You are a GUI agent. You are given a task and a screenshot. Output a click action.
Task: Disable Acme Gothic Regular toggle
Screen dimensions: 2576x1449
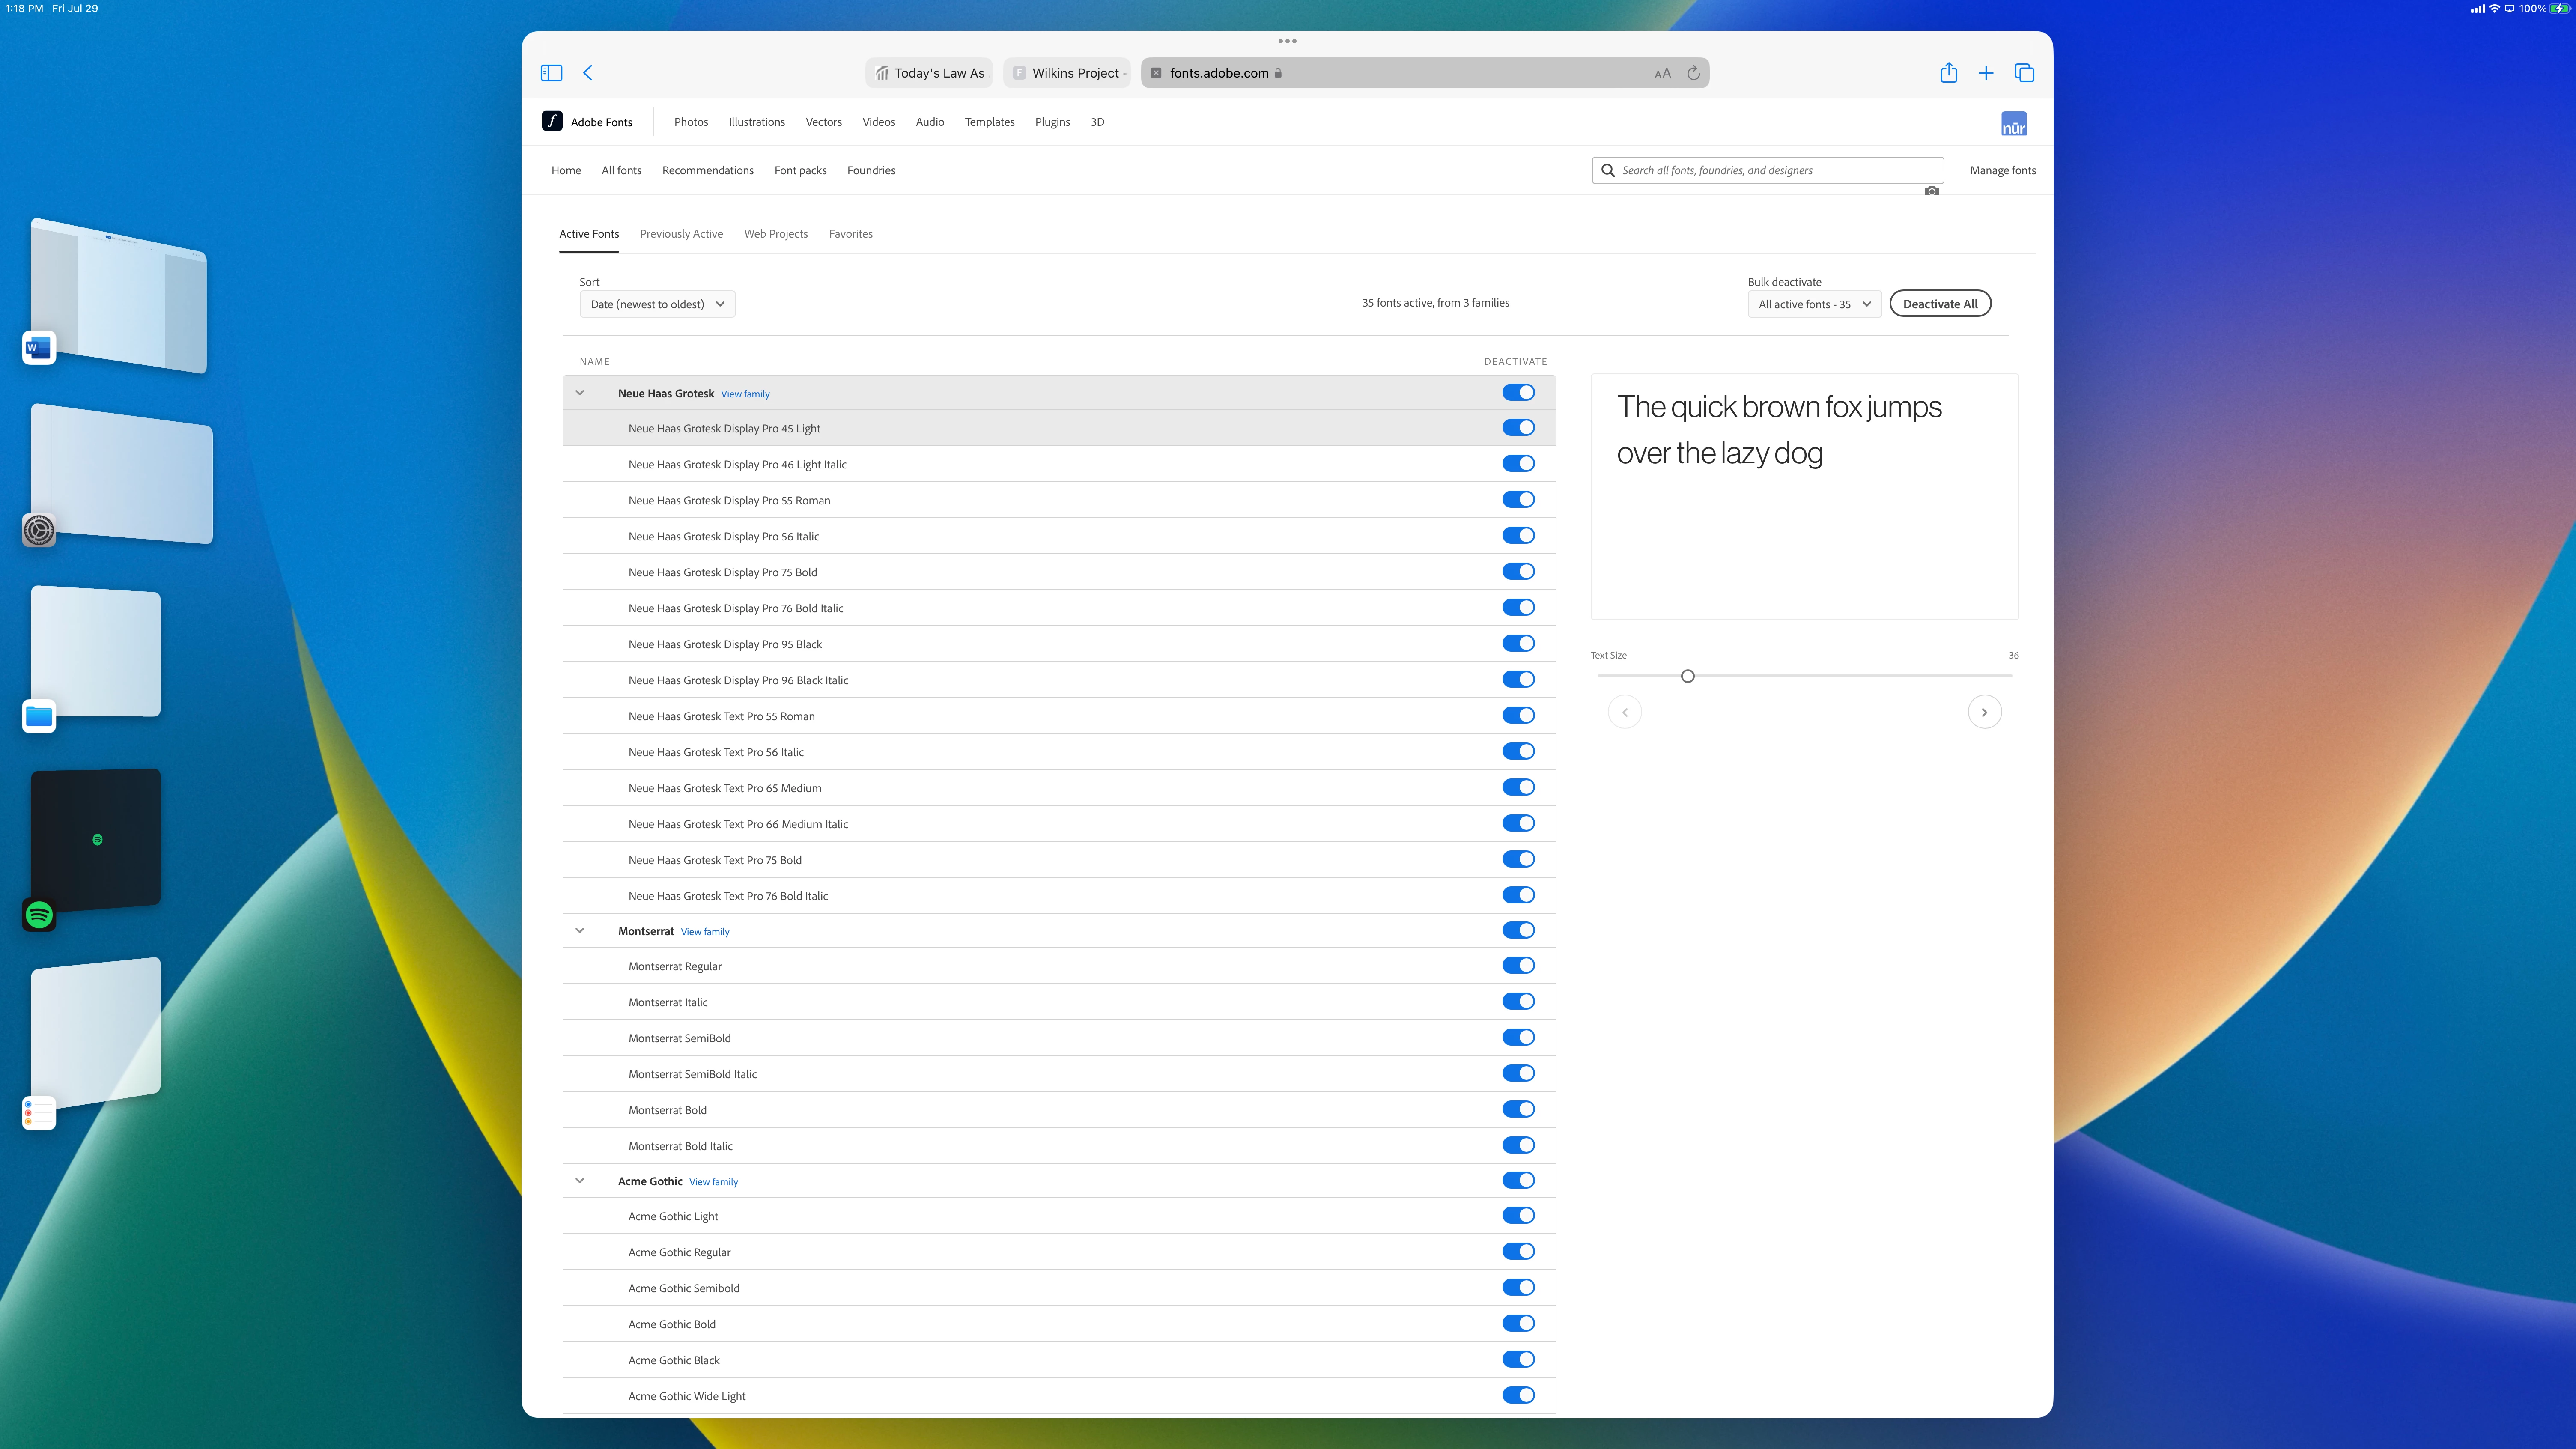coord(1518,1252)
